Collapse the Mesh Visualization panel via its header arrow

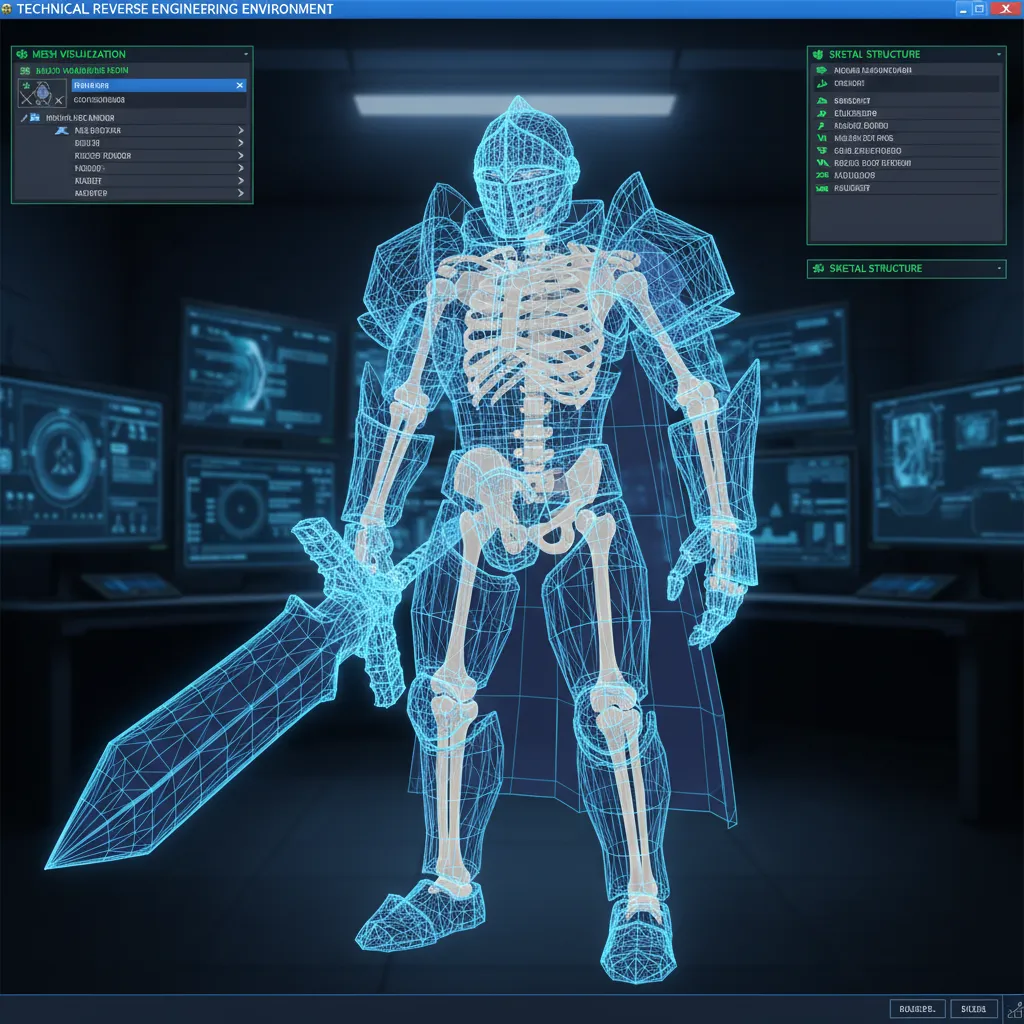(x=245, y=54)
